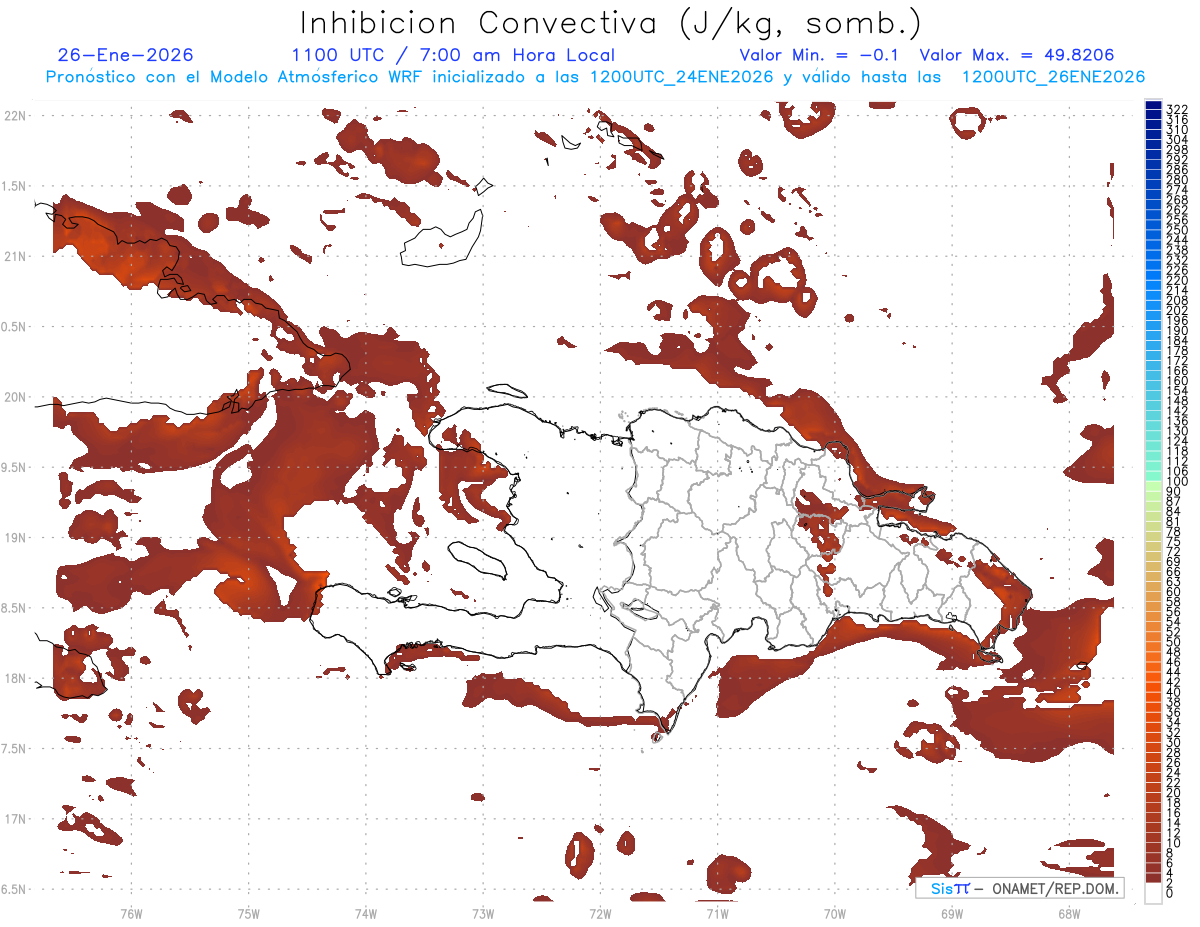Select the '0.5N' latitude tick label

pos(14,327)
